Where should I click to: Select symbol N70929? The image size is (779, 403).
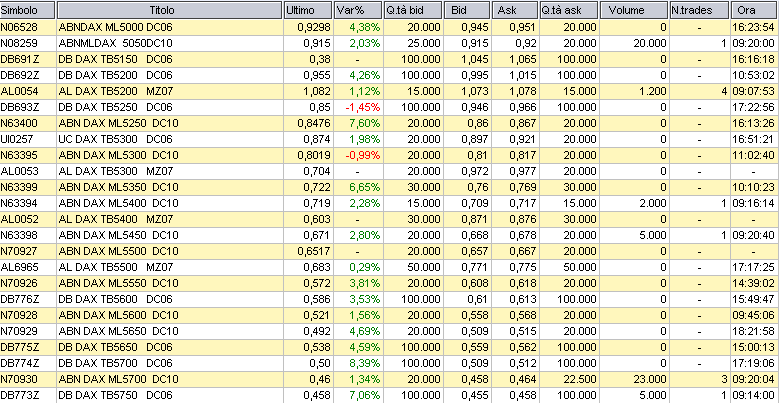point(19,330)
